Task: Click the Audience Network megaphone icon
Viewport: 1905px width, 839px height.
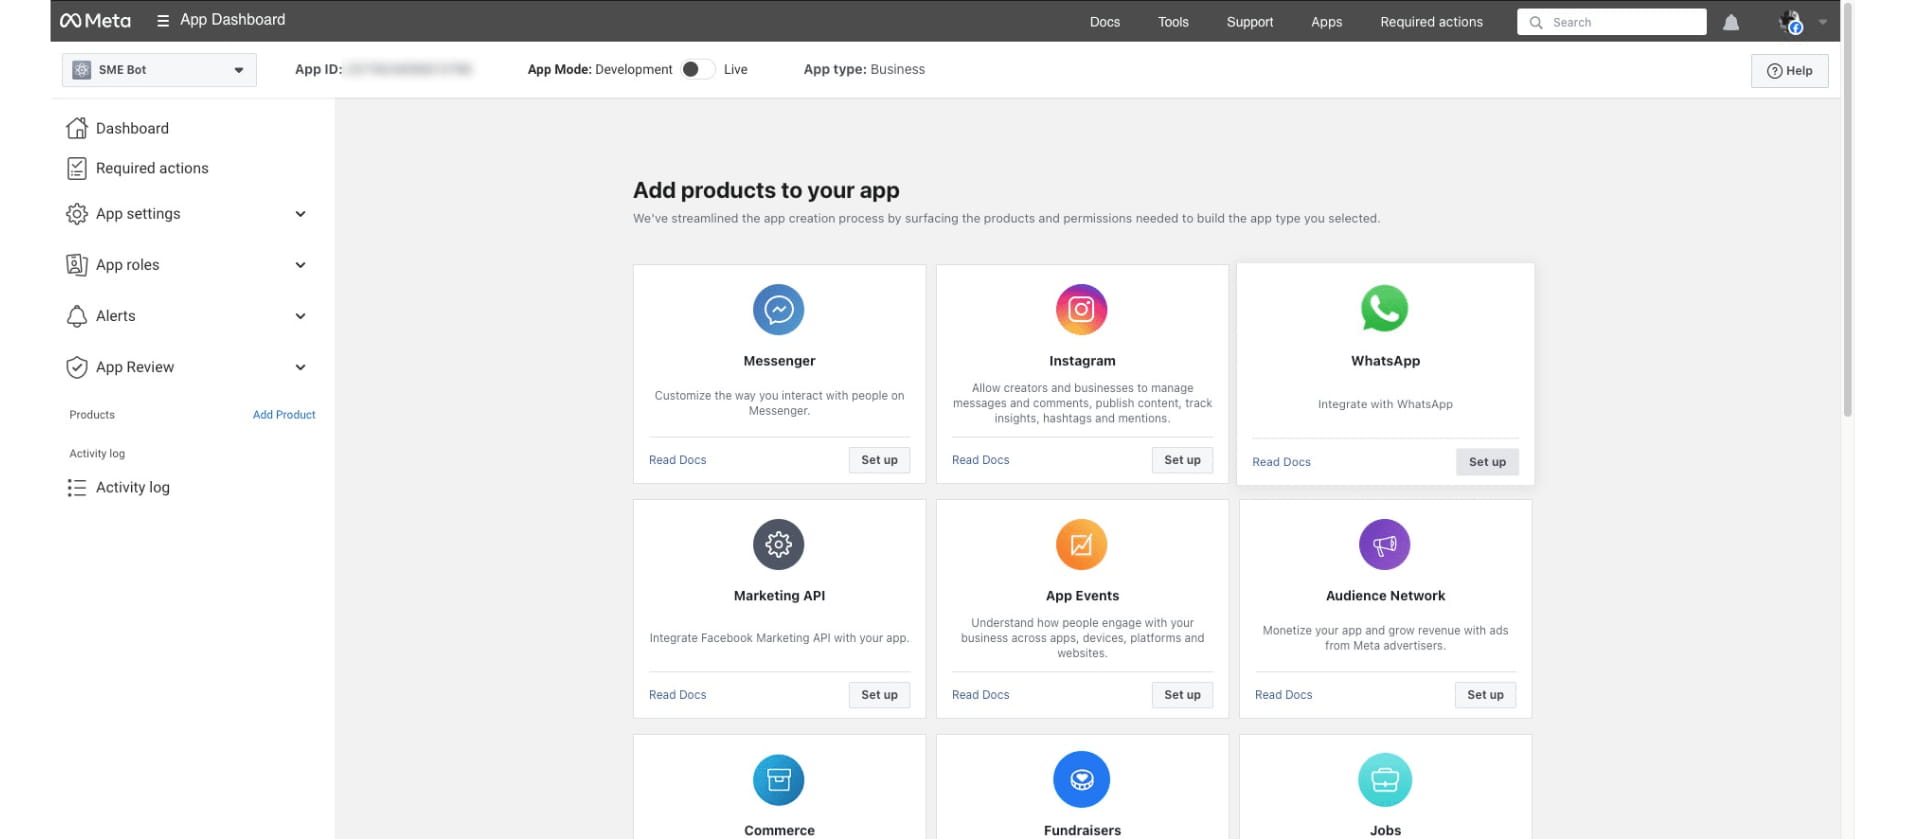Action: click(1385, 544)
